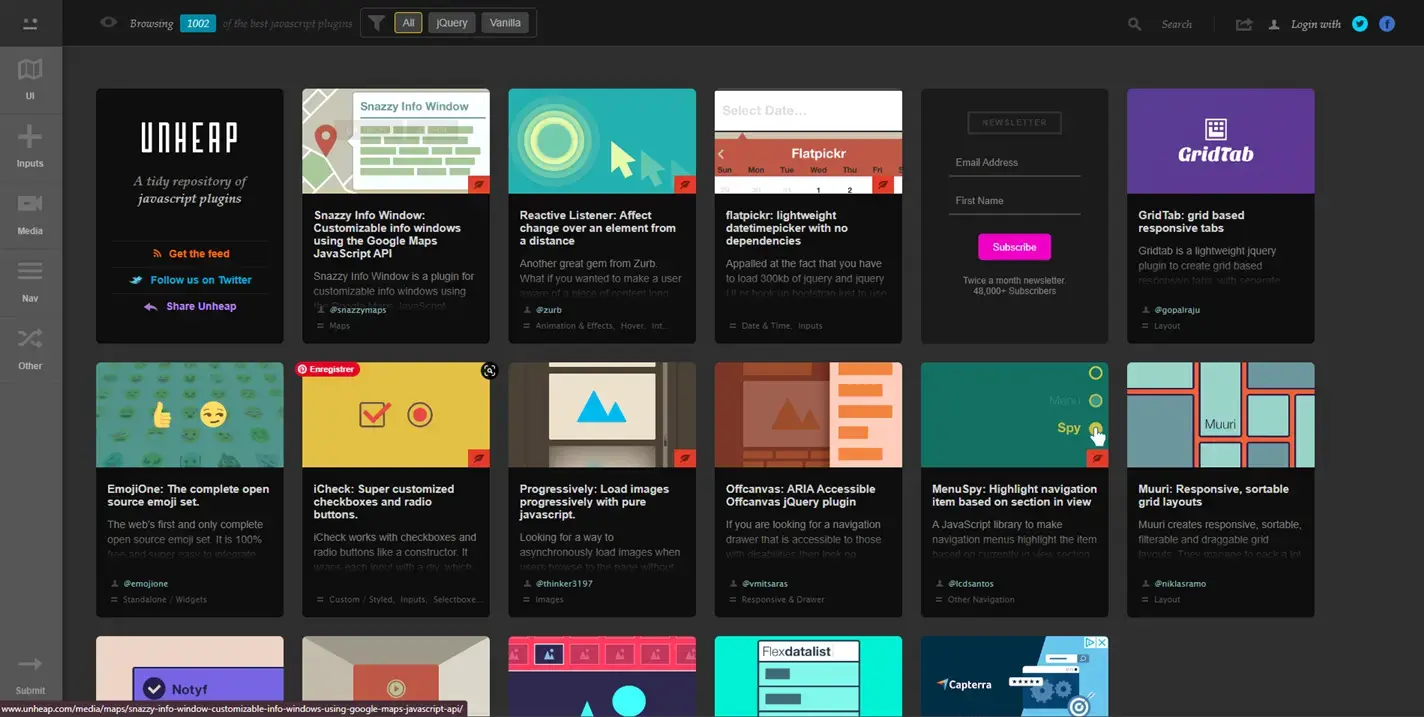Close the ad with the X icon
Viewport: 1424px width, 717px height.
pyautogui.click(x=1102, y=643)
